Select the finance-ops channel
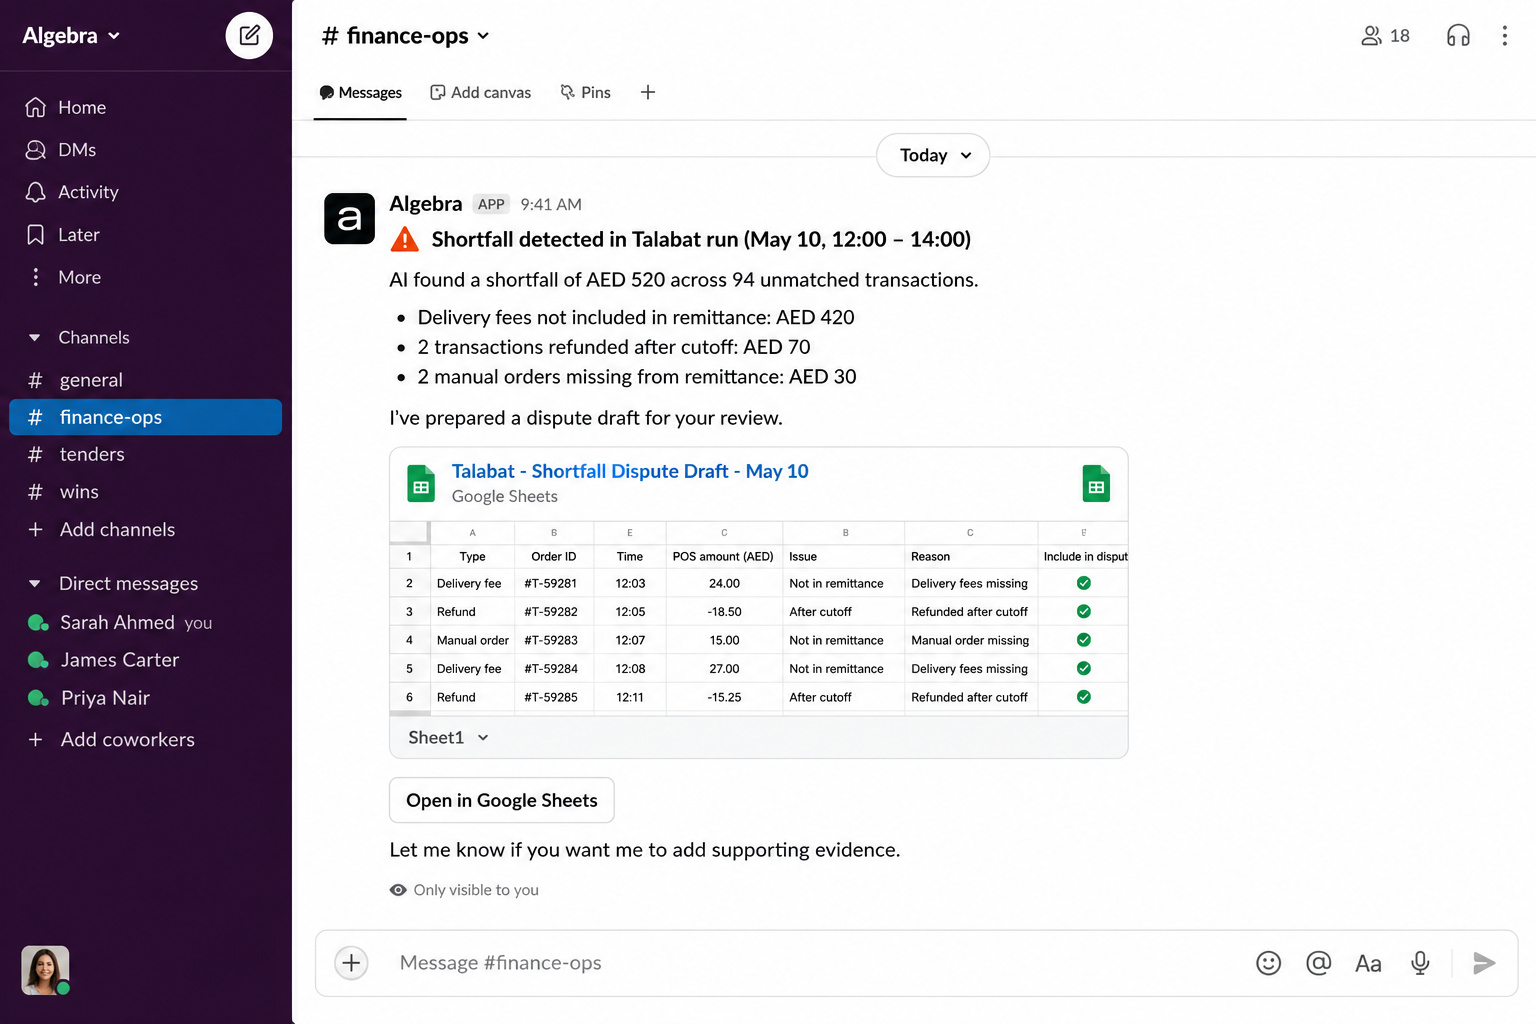The height and width of the screenshot is (1024, 1536). coord(145,417)
